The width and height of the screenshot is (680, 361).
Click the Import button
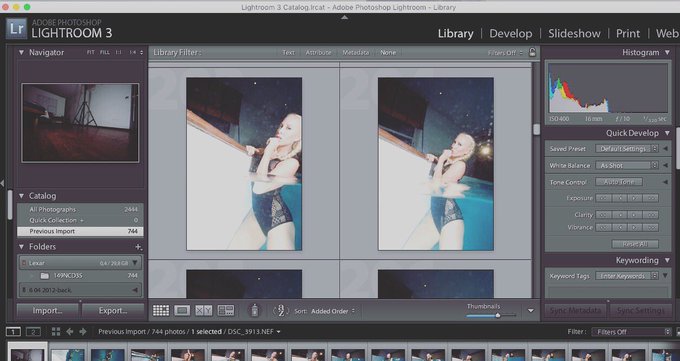pos(47,311)
